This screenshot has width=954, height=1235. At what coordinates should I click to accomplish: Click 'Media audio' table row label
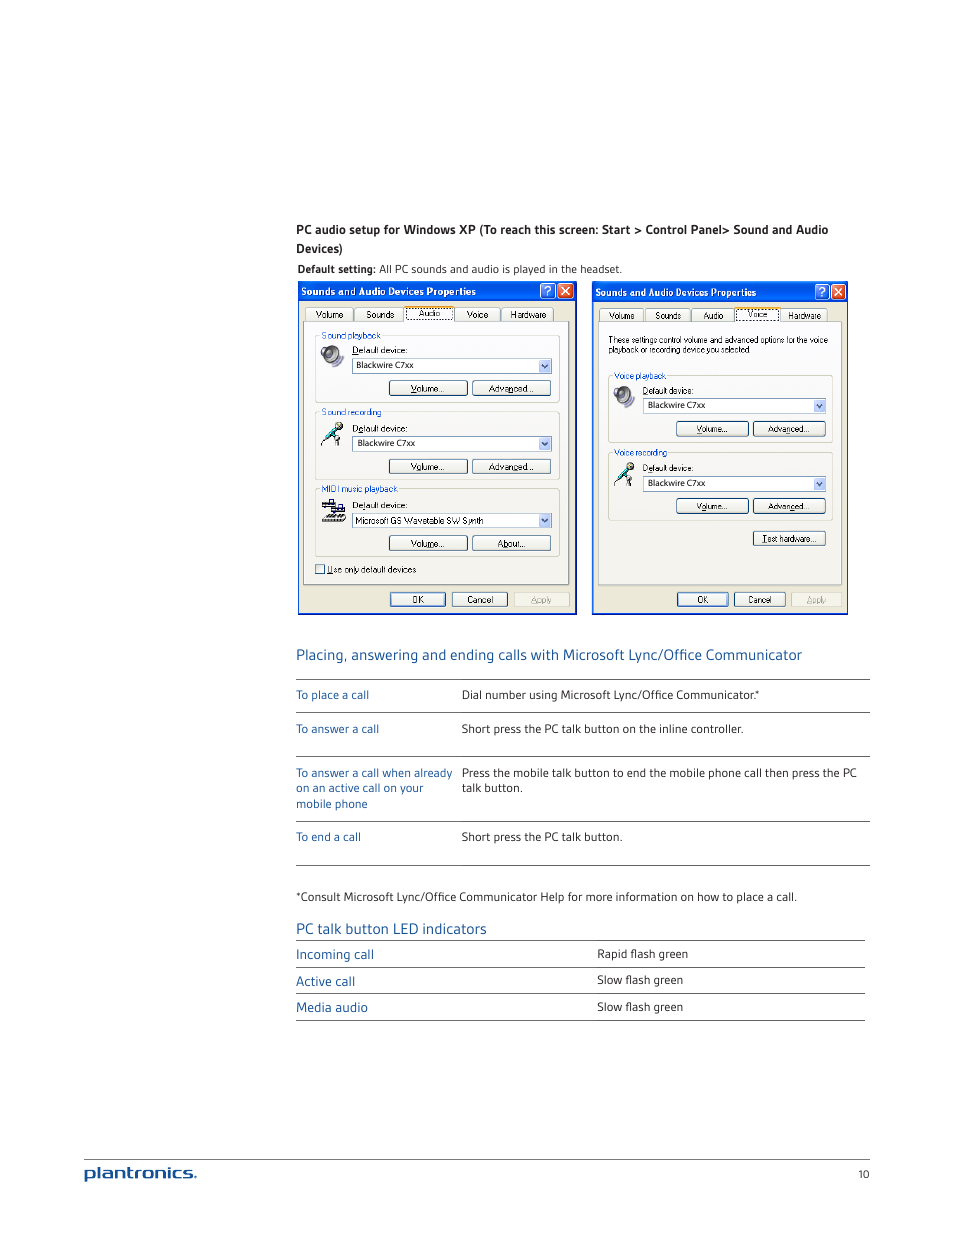pyautogui.click(x=332, y=1008)
